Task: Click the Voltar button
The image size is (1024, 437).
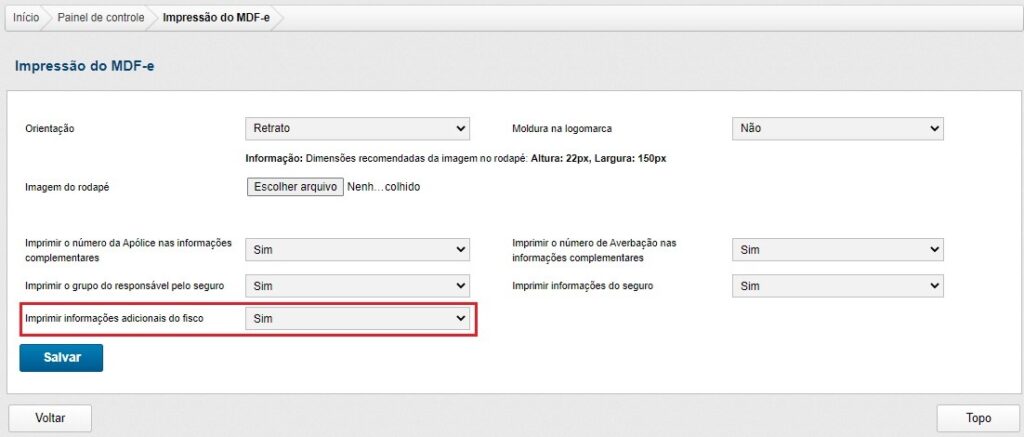Action: (x=50, y=418)
